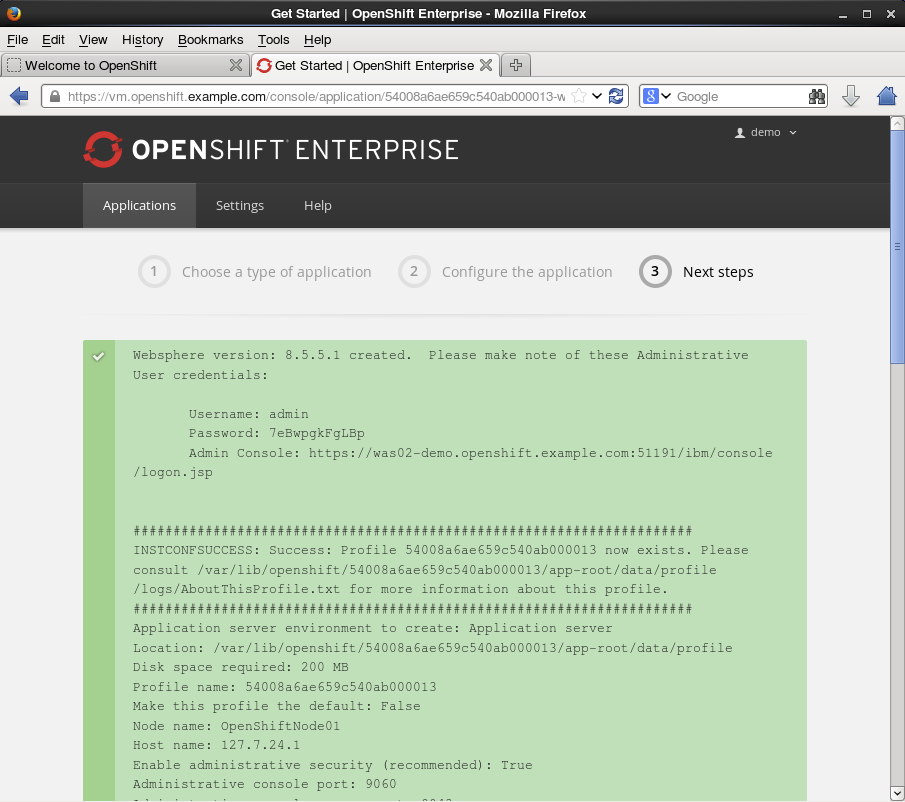Viewport: 905px width, 802px height.
Task: Click the Firefox icon in title bar
Action: point(14,13)
